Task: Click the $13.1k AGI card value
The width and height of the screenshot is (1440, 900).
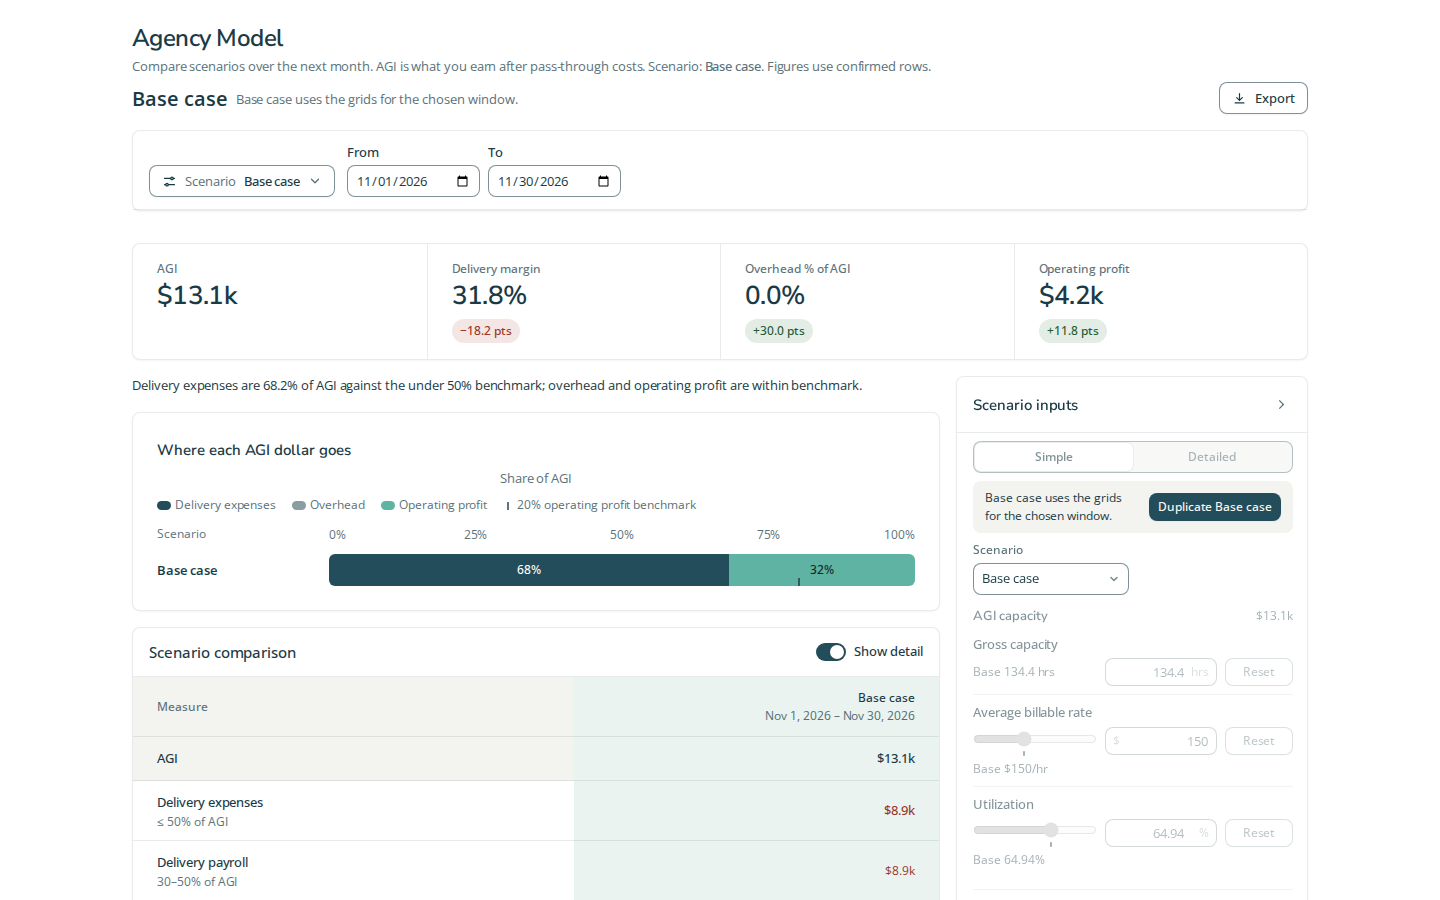Action: (x=197, y=295)
